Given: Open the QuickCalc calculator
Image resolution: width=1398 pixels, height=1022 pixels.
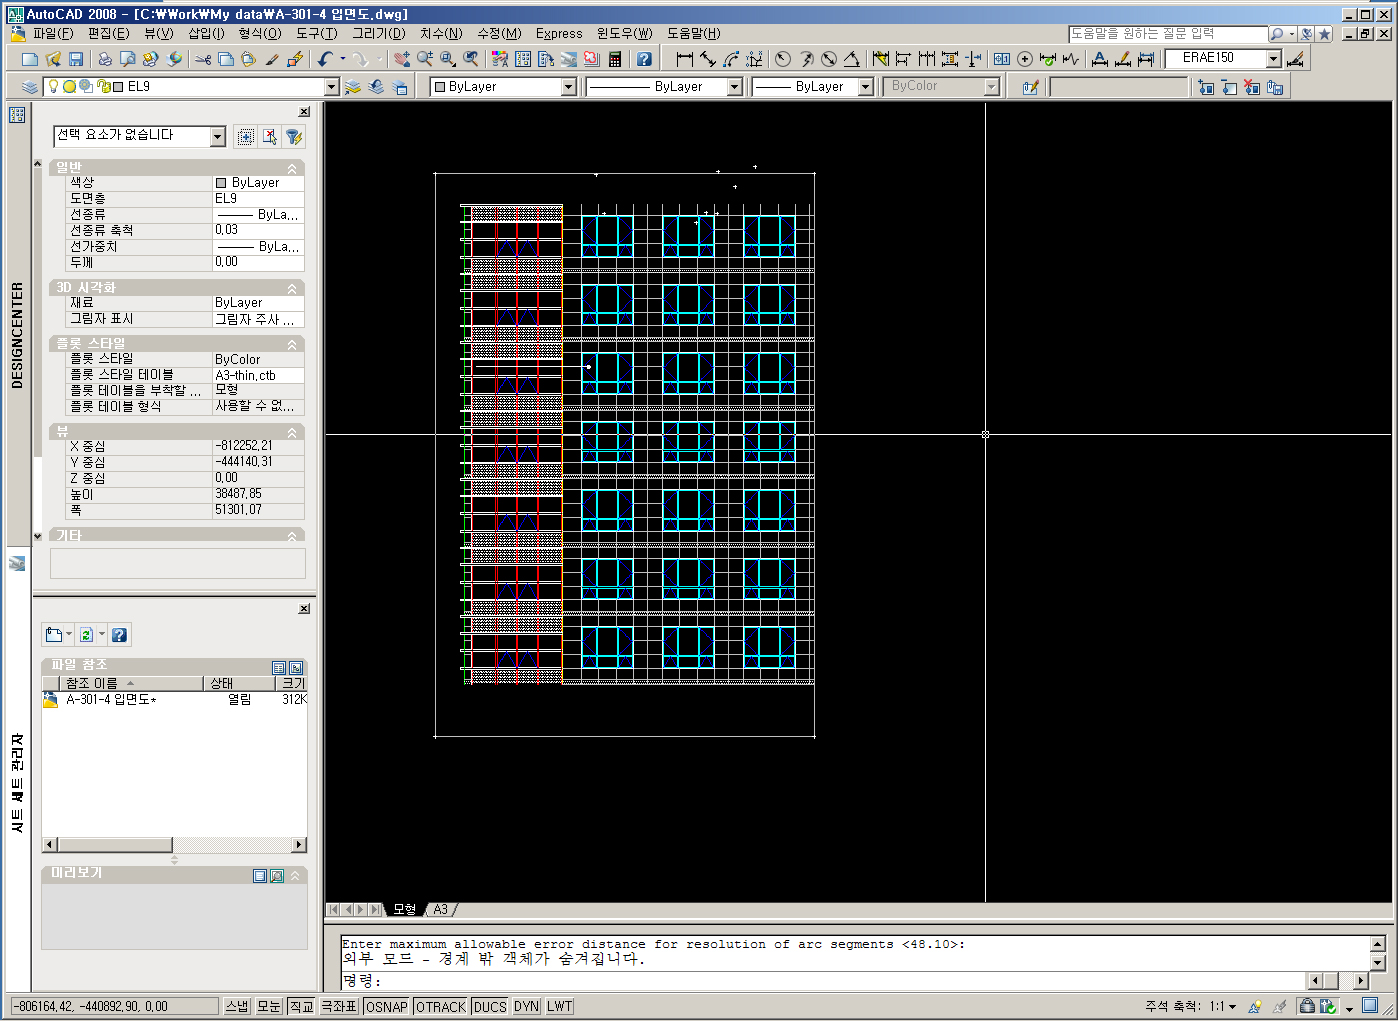Looking at the screenshot, I should [x=615, y=60].
